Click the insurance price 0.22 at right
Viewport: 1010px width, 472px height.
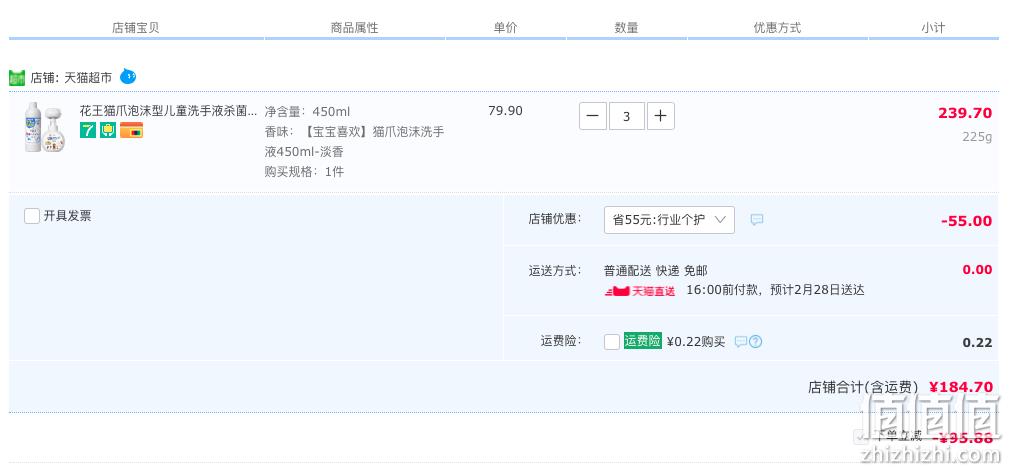(x=977, y=343)
